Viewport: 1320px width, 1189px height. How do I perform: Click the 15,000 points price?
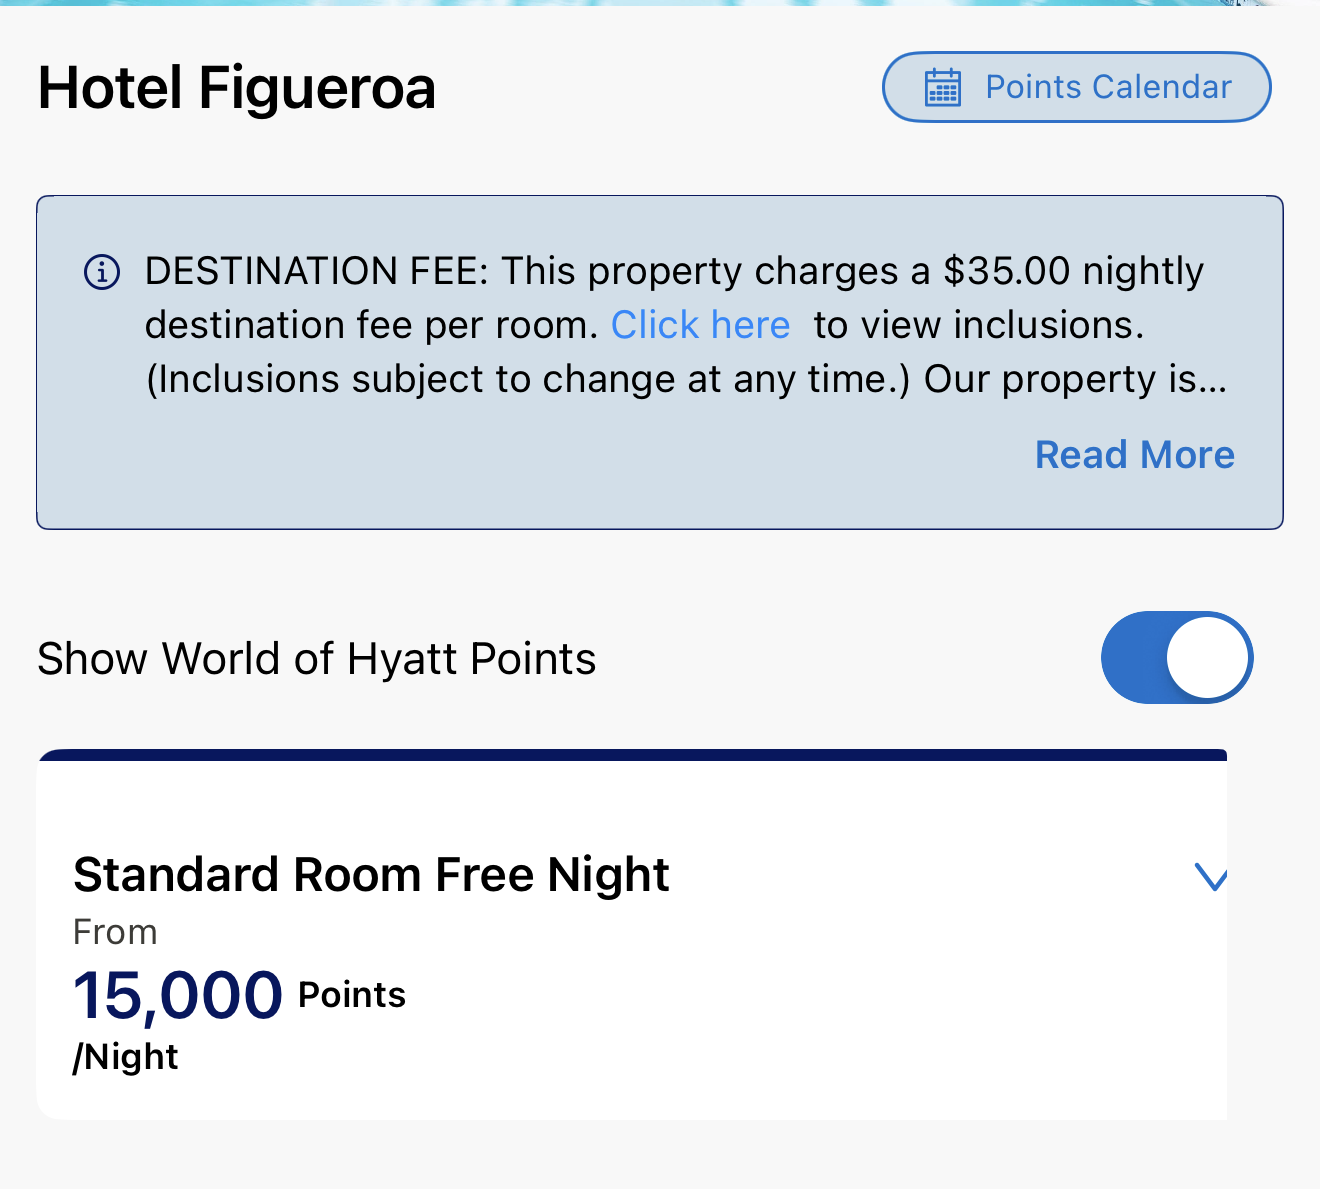(178, 995)
